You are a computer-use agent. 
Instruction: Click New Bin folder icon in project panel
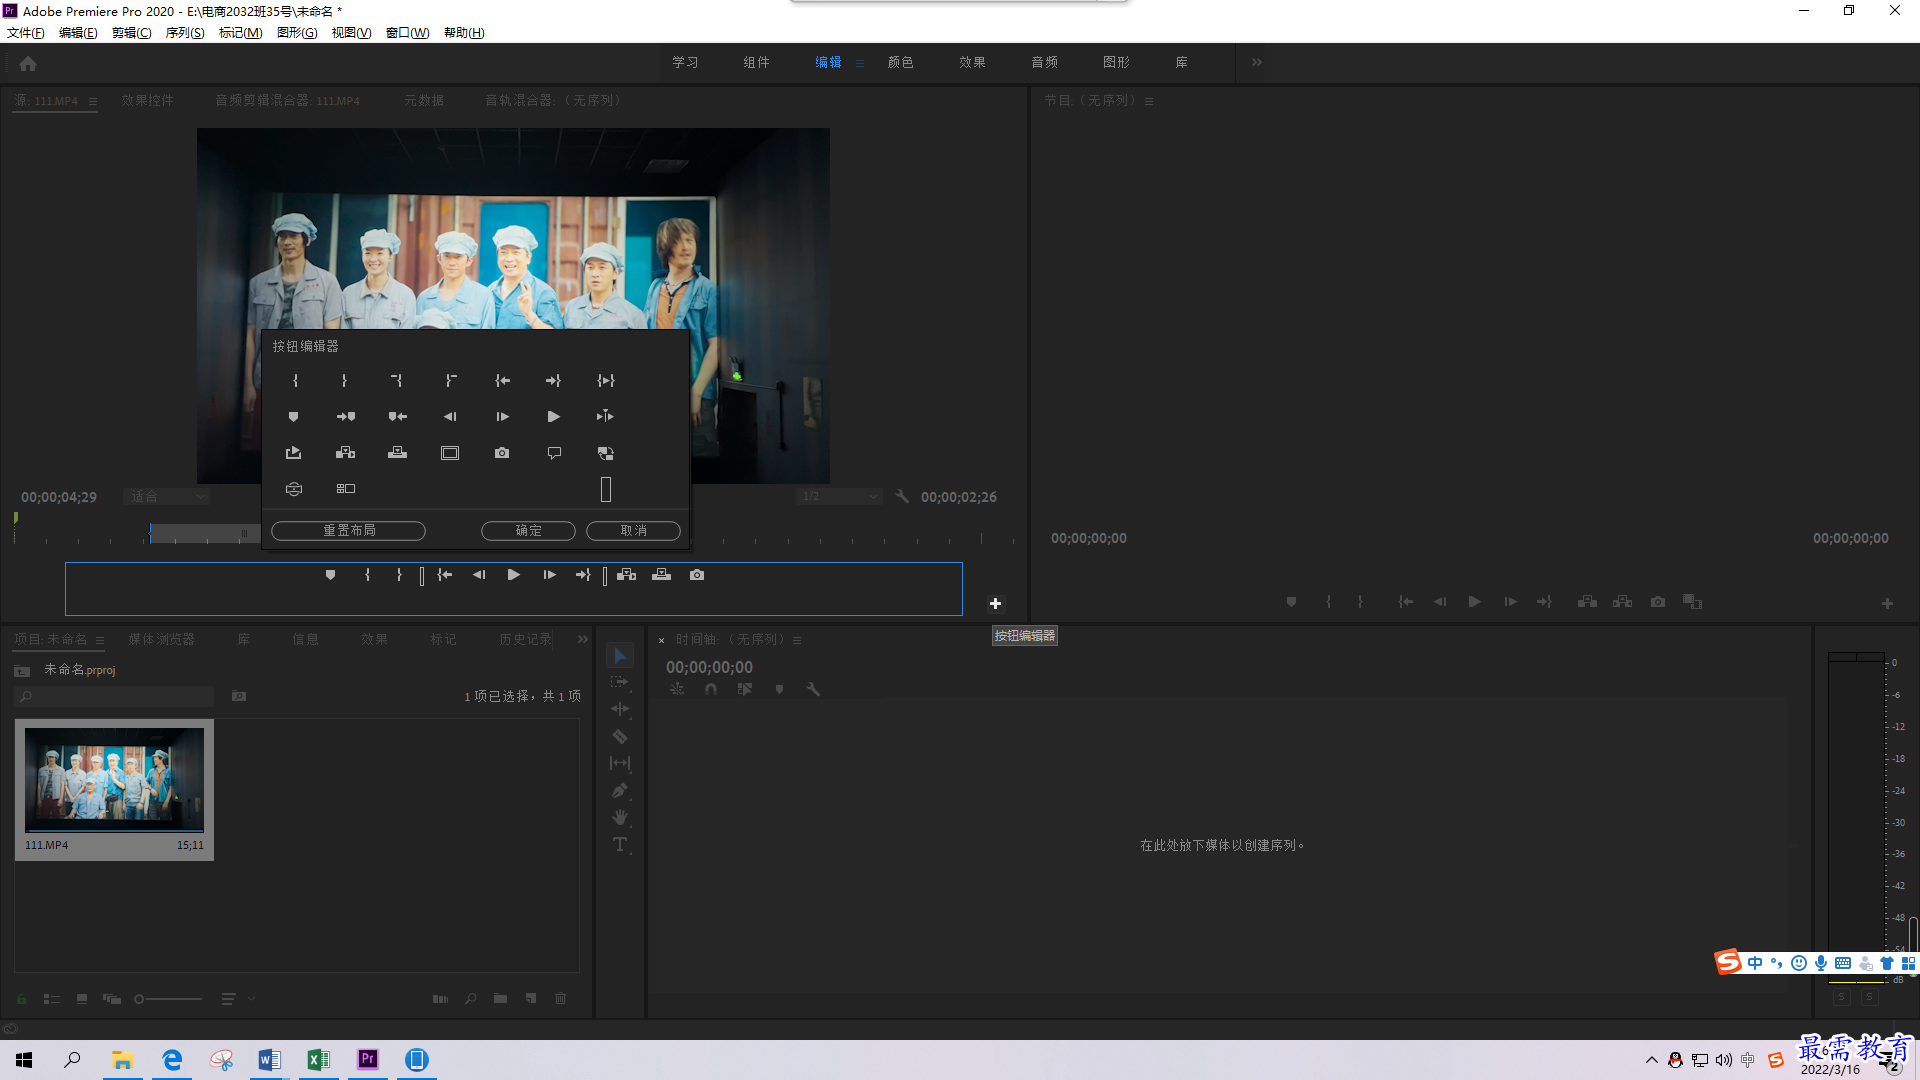[x=500, y=999]
